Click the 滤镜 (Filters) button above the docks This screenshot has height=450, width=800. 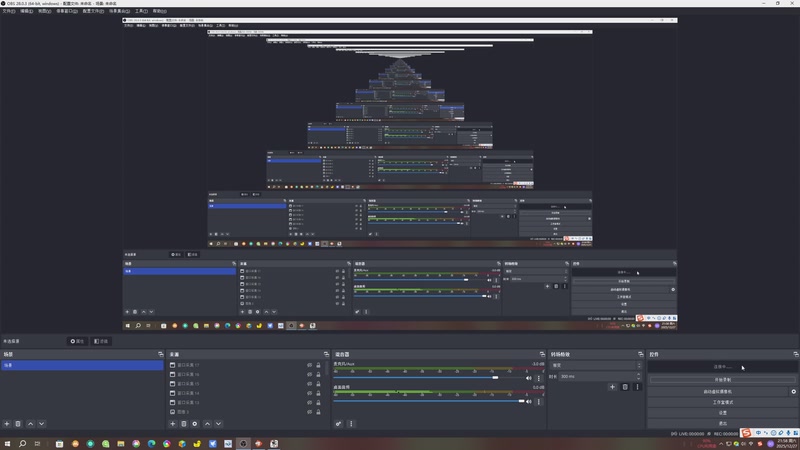click(x=101, y=341)
